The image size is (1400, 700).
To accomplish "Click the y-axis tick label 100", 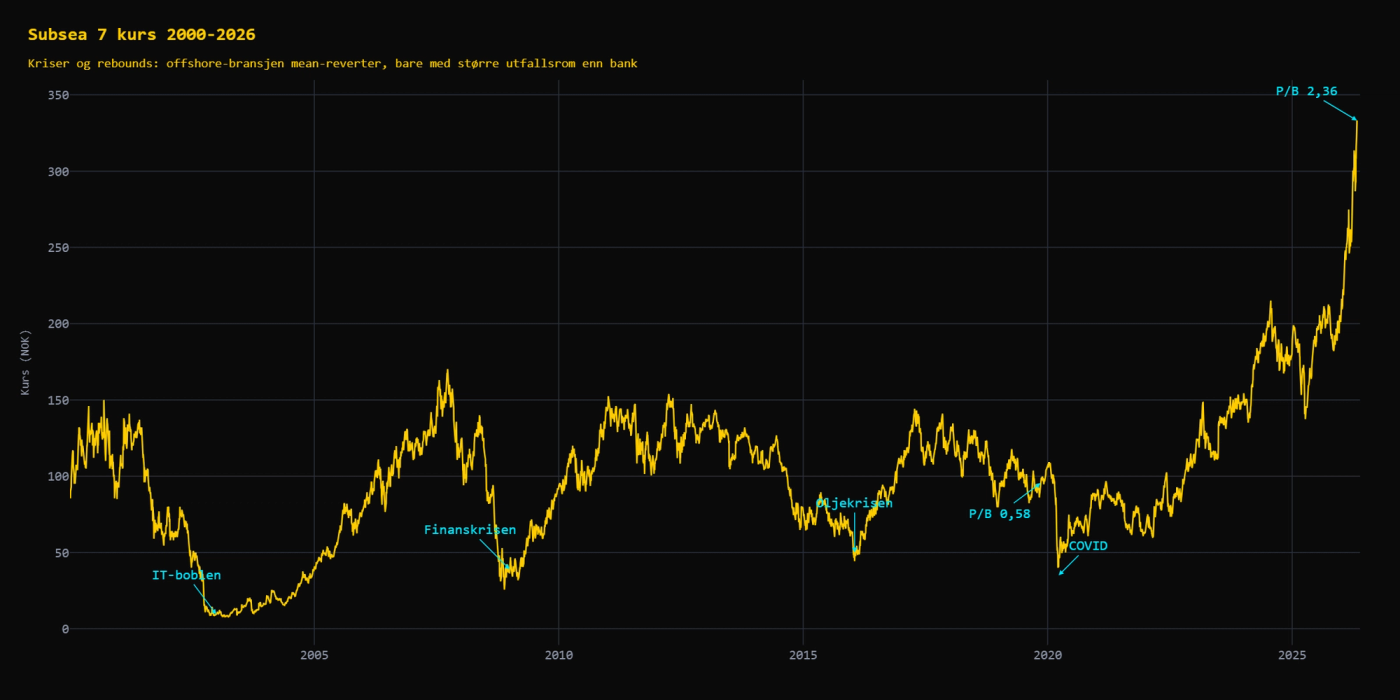I will [58, 476].
